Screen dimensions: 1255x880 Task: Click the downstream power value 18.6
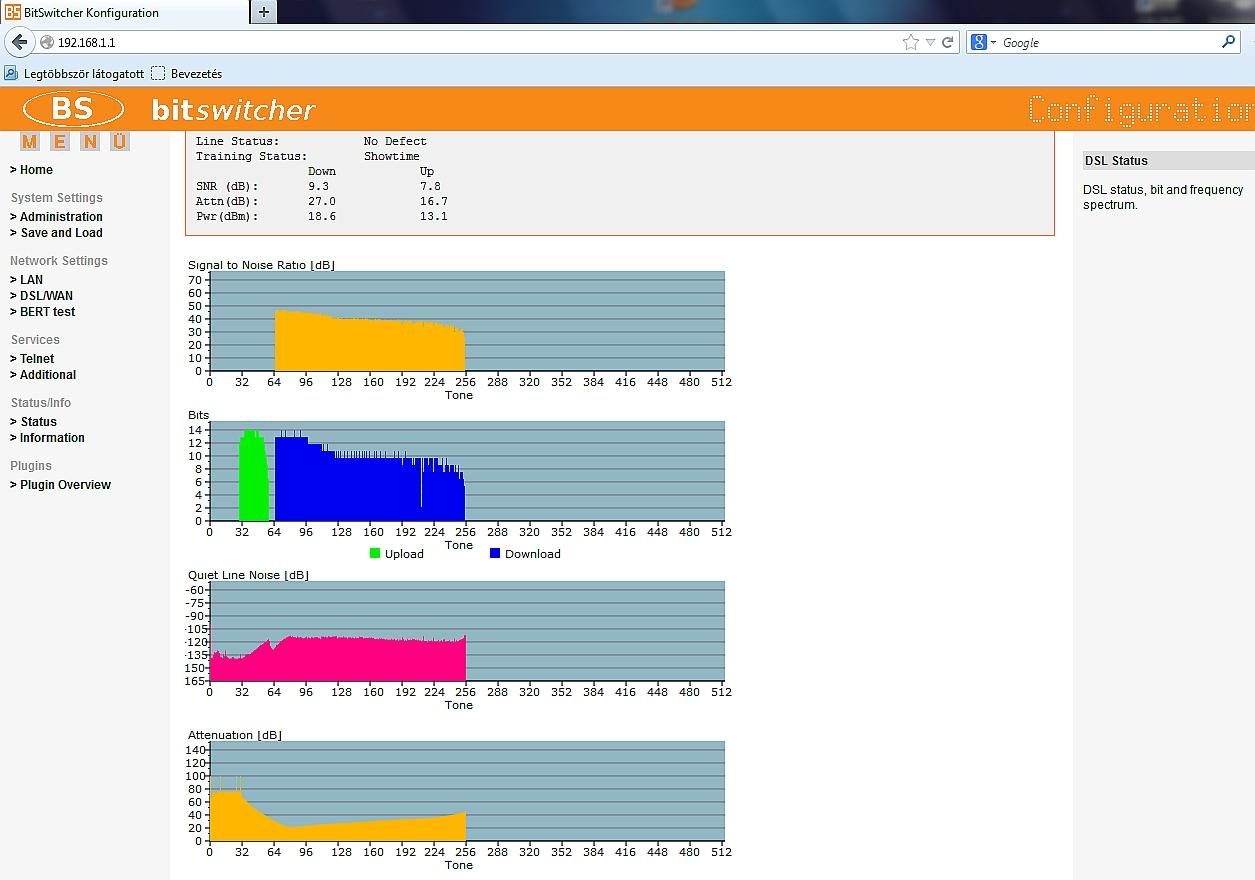click(x=322, y=216)
